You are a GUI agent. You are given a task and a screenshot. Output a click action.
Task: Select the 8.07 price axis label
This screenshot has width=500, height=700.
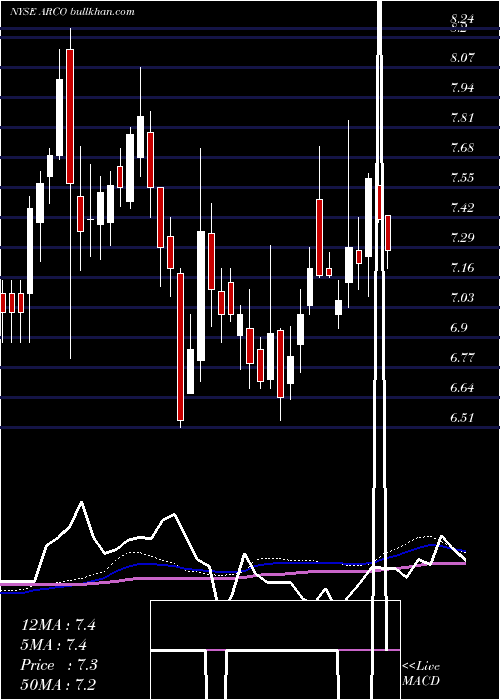click(x=462, y=57)
